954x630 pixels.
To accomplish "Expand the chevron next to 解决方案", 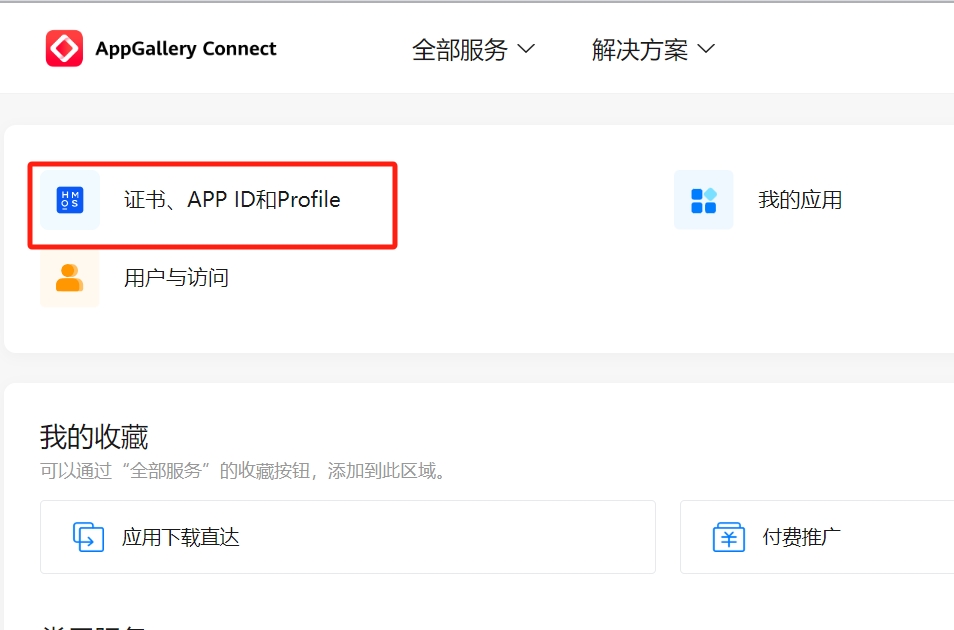I will 706,49.
